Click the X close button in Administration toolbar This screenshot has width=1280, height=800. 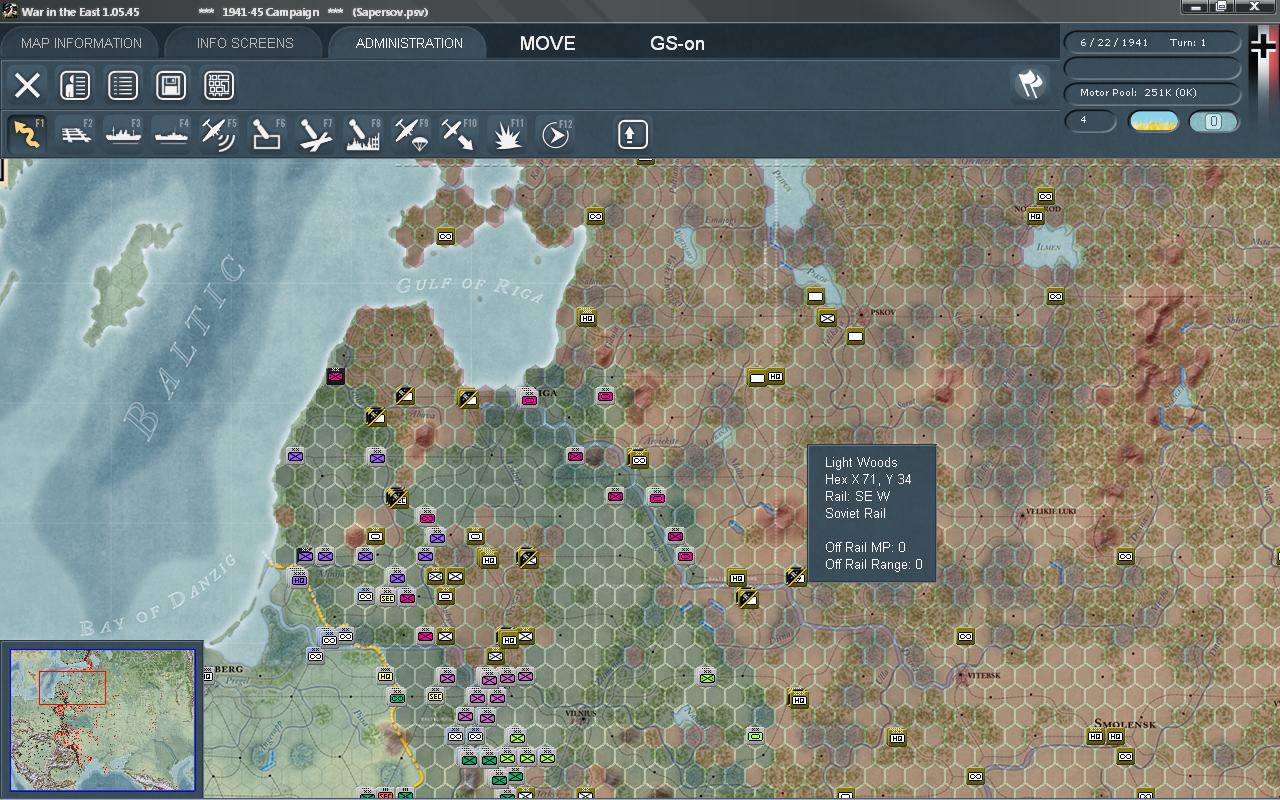[27, 85]
